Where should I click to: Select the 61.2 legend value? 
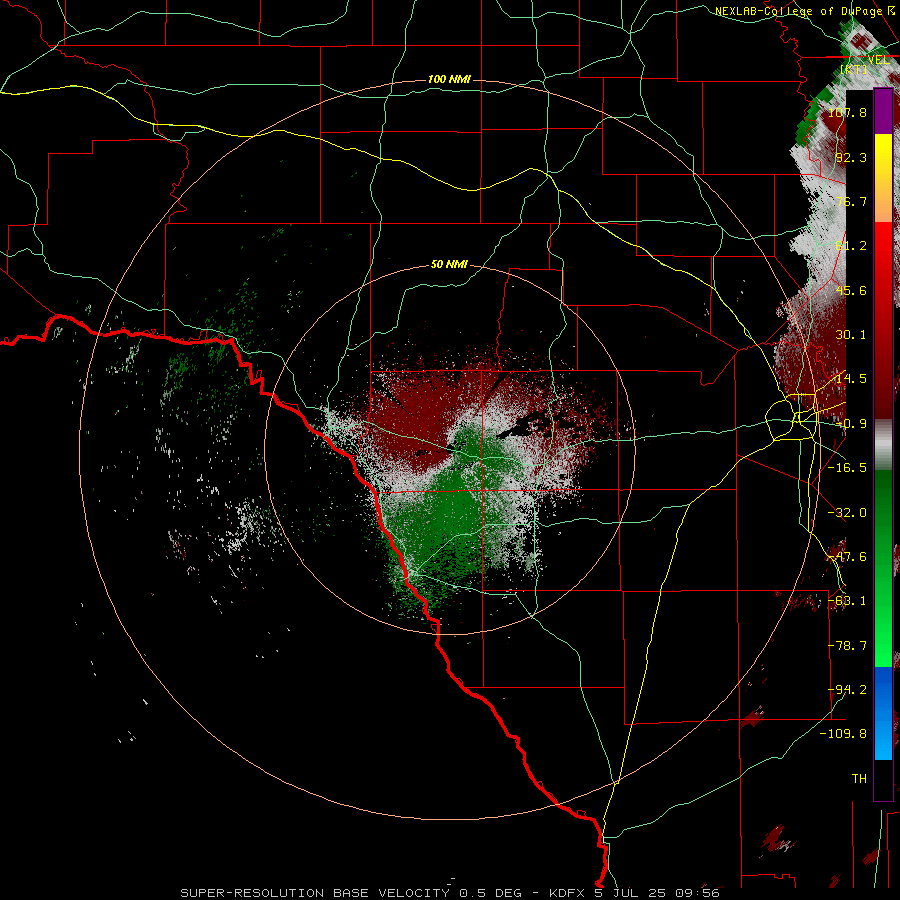(851, 246)
